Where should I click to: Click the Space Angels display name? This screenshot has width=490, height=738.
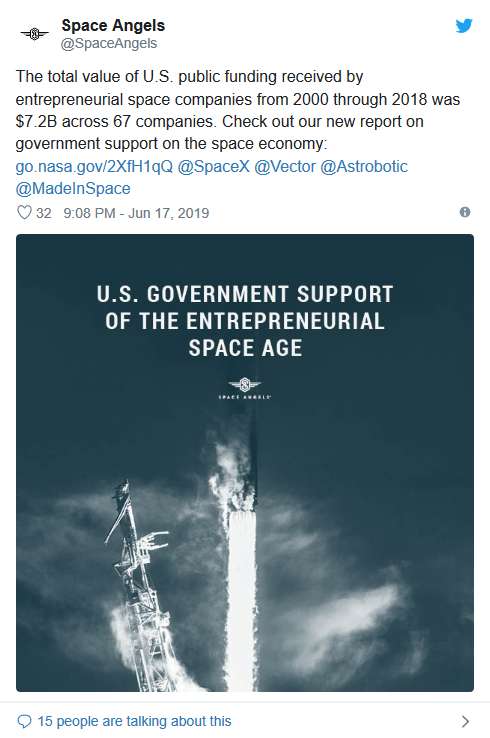pos(113,25)
